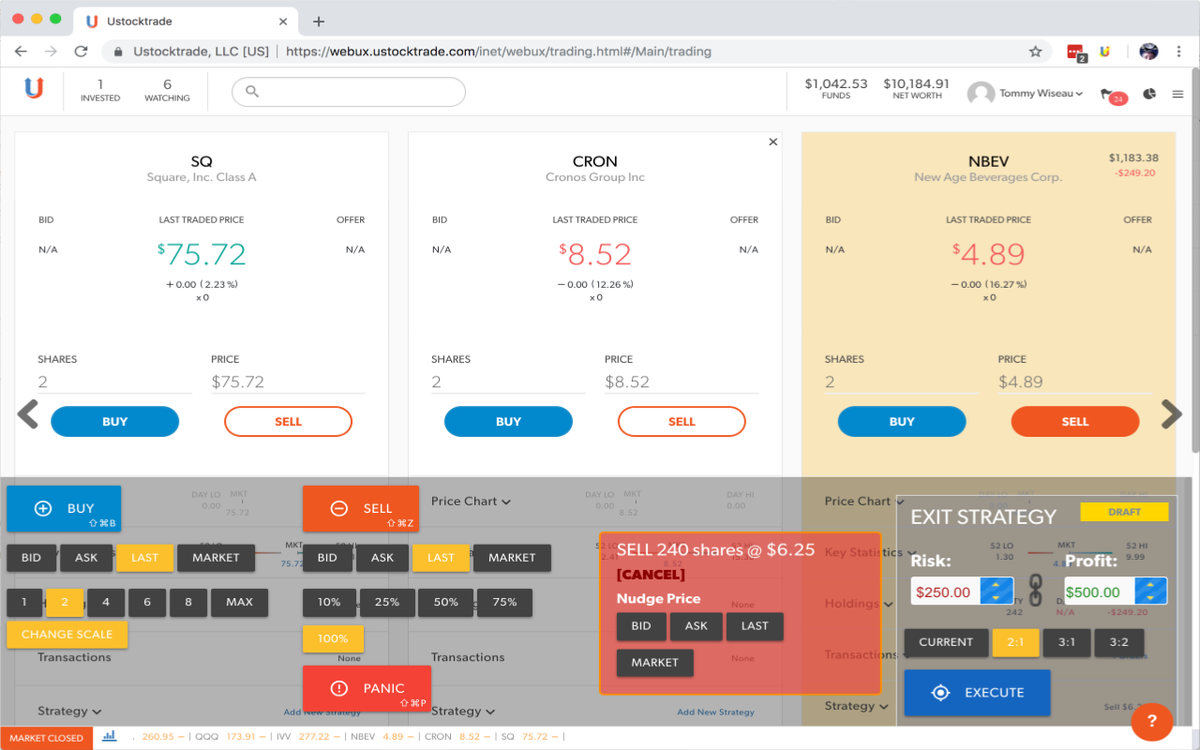Click SELL button on CRON card
This screenshot has height=750, width=1200.
pos(682,421)
